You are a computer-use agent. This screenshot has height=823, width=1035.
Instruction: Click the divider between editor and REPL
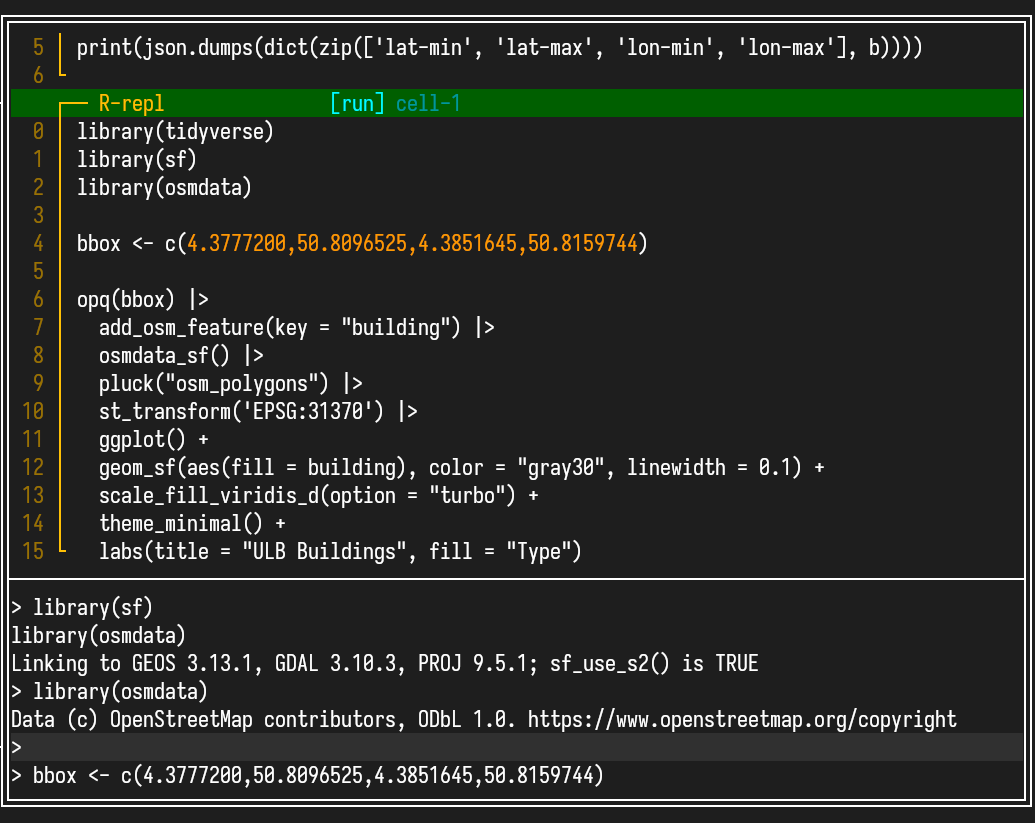coord(517,579)
